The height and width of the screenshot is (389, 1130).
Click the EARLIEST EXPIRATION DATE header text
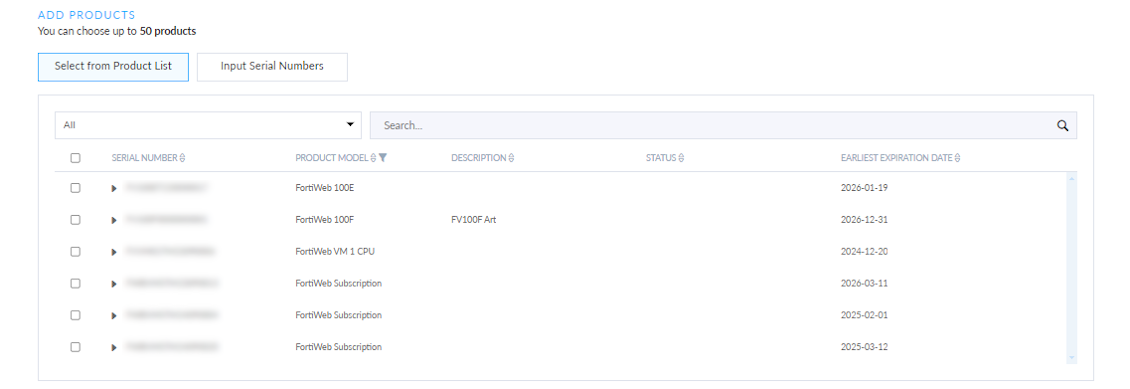897,158
